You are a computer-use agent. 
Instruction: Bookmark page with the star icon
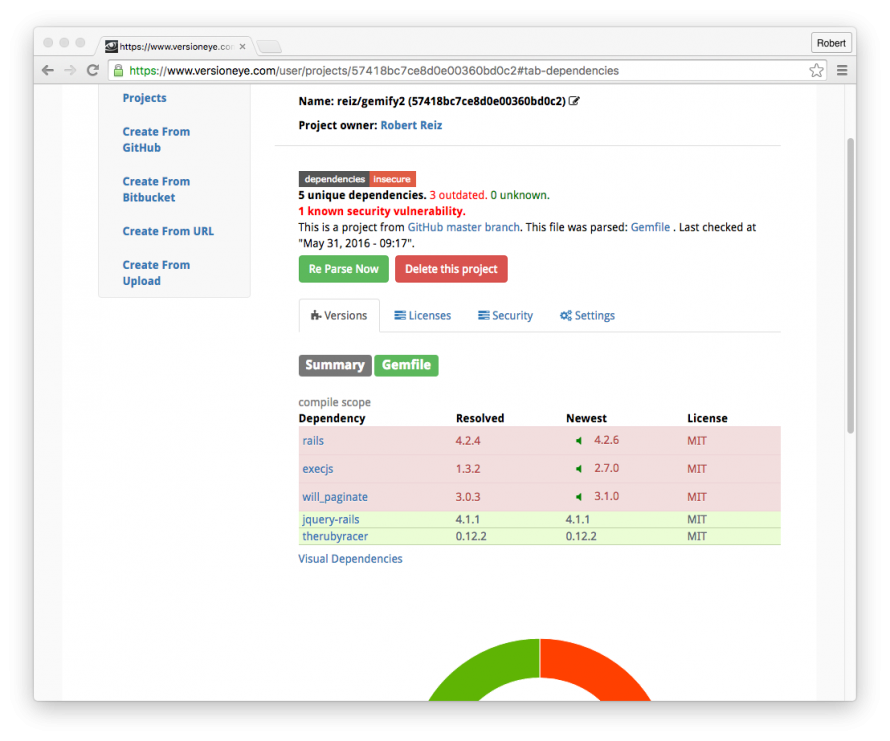point(816,70)
